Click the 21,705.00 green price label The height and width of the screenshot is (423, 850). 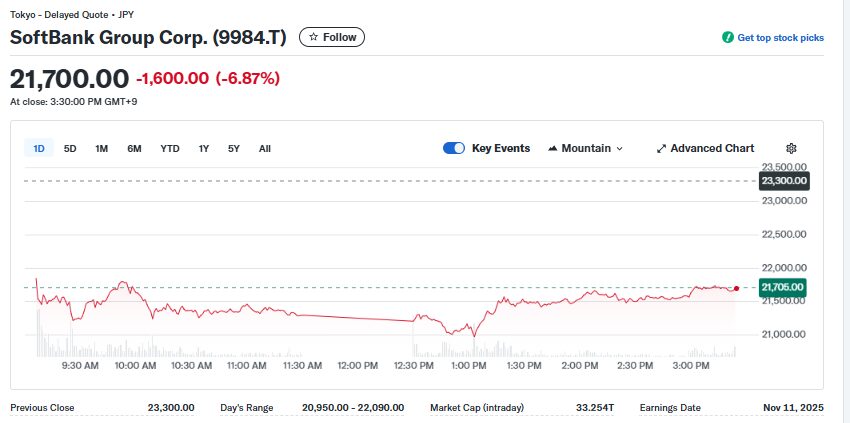[783, 288]
